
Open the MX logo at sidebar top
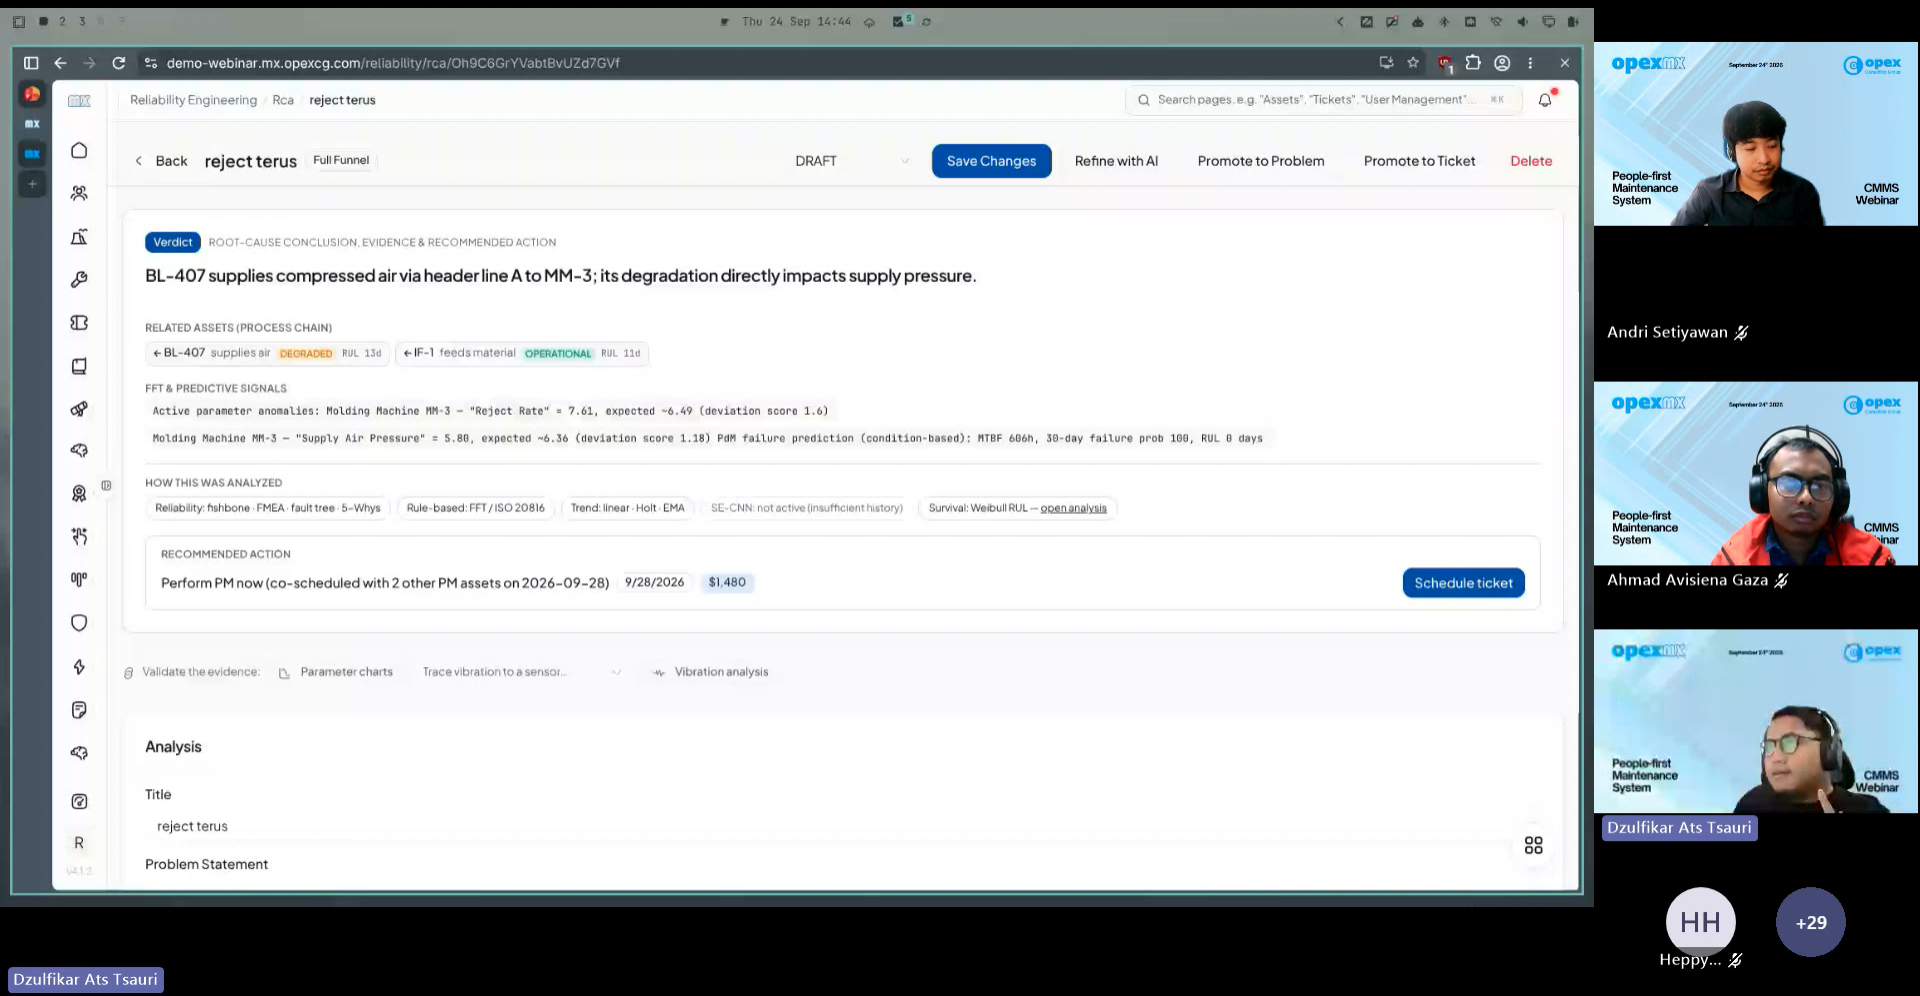point(79,101)
